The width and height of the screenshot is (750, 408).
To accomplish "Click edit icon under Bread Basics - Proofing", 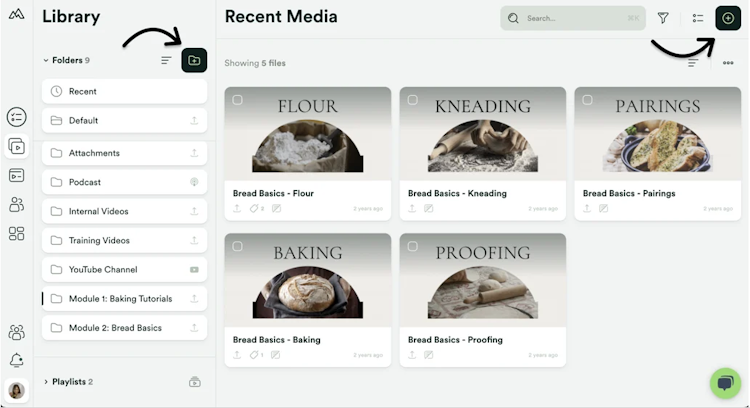I will click(x=429, y=355).
